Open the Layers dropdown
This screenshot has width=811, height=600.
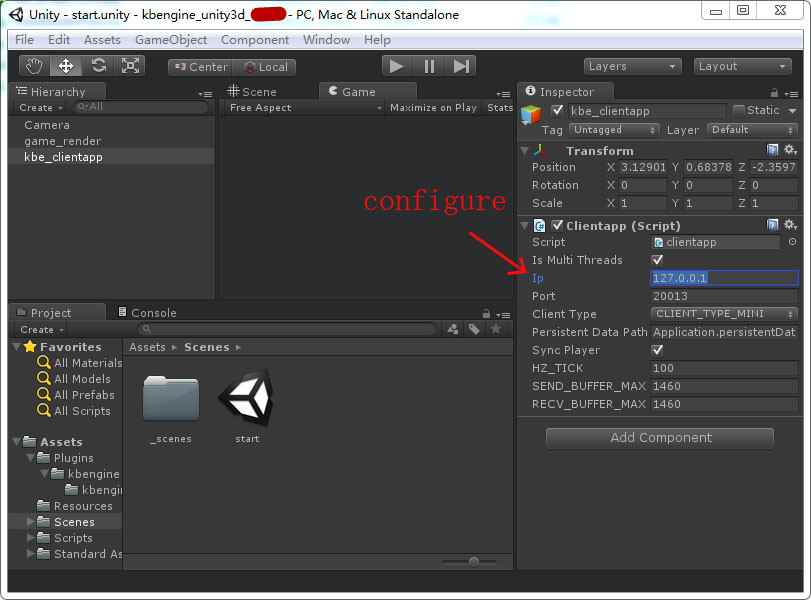(633, 66)
